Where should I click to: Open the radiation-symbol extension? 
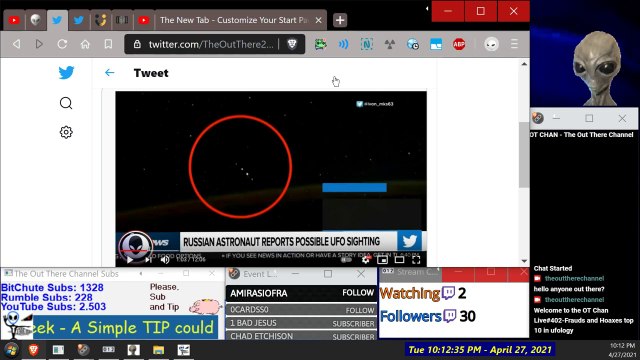(390, 44)
